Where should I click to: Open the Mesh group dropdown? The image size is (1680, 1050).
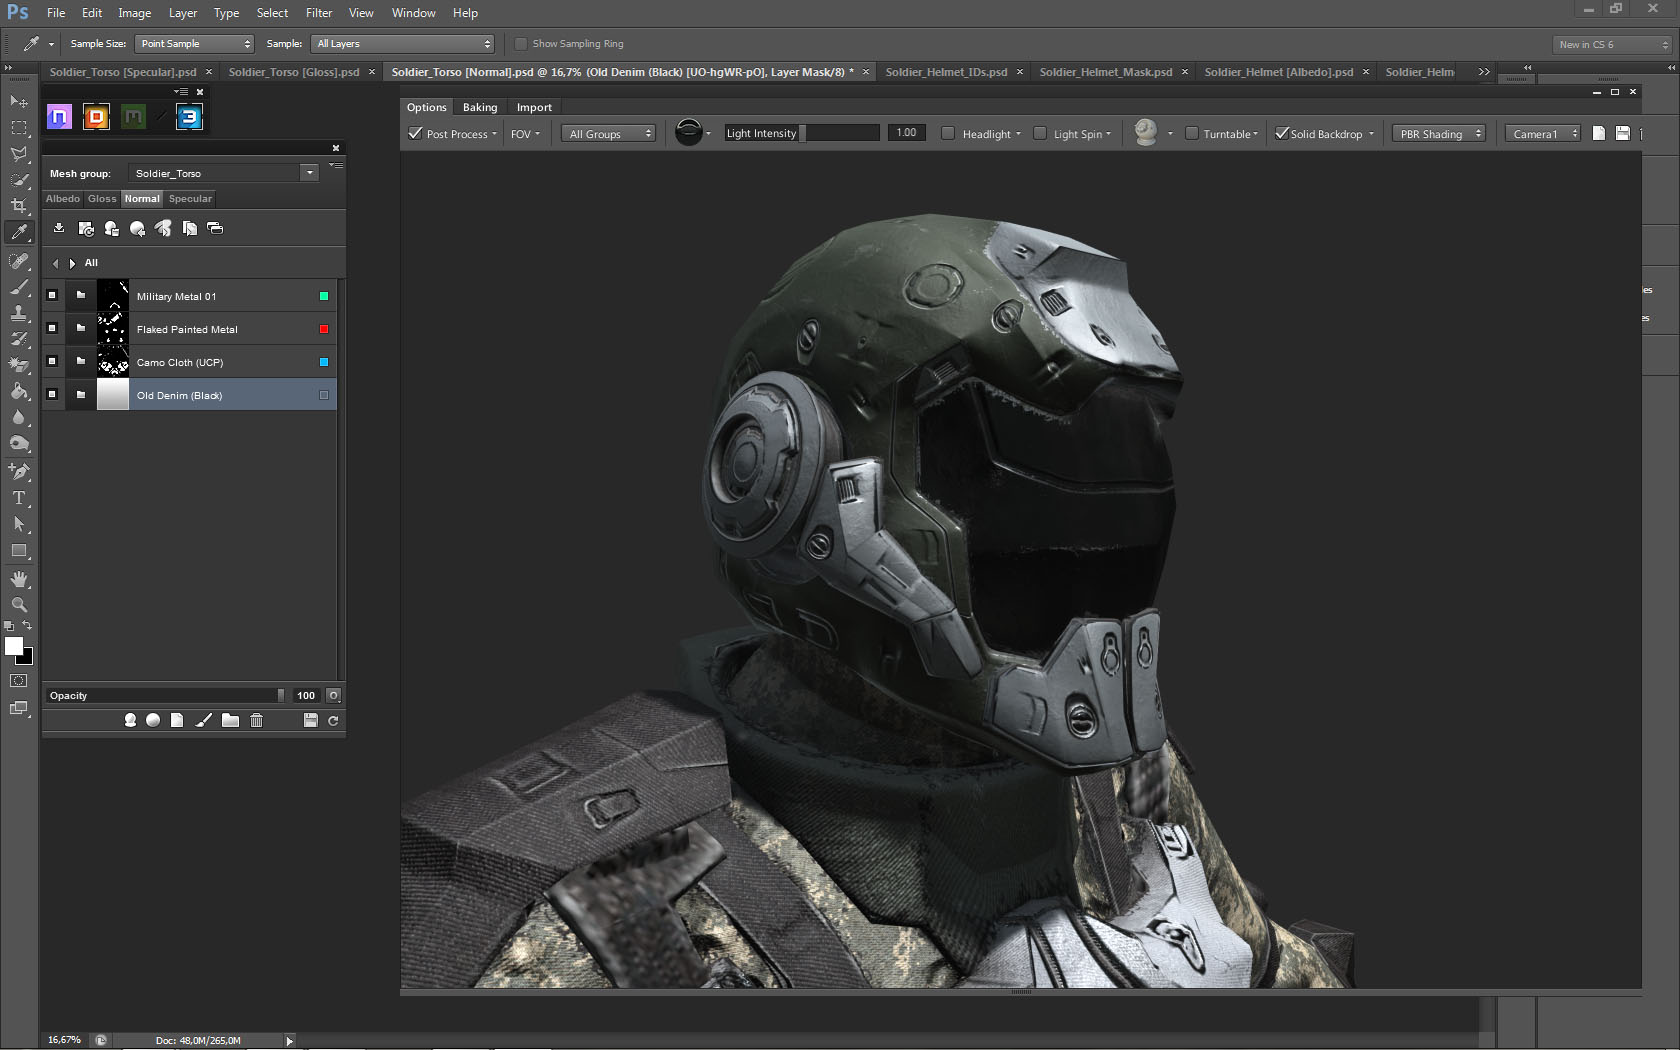(x=309, y=173)
